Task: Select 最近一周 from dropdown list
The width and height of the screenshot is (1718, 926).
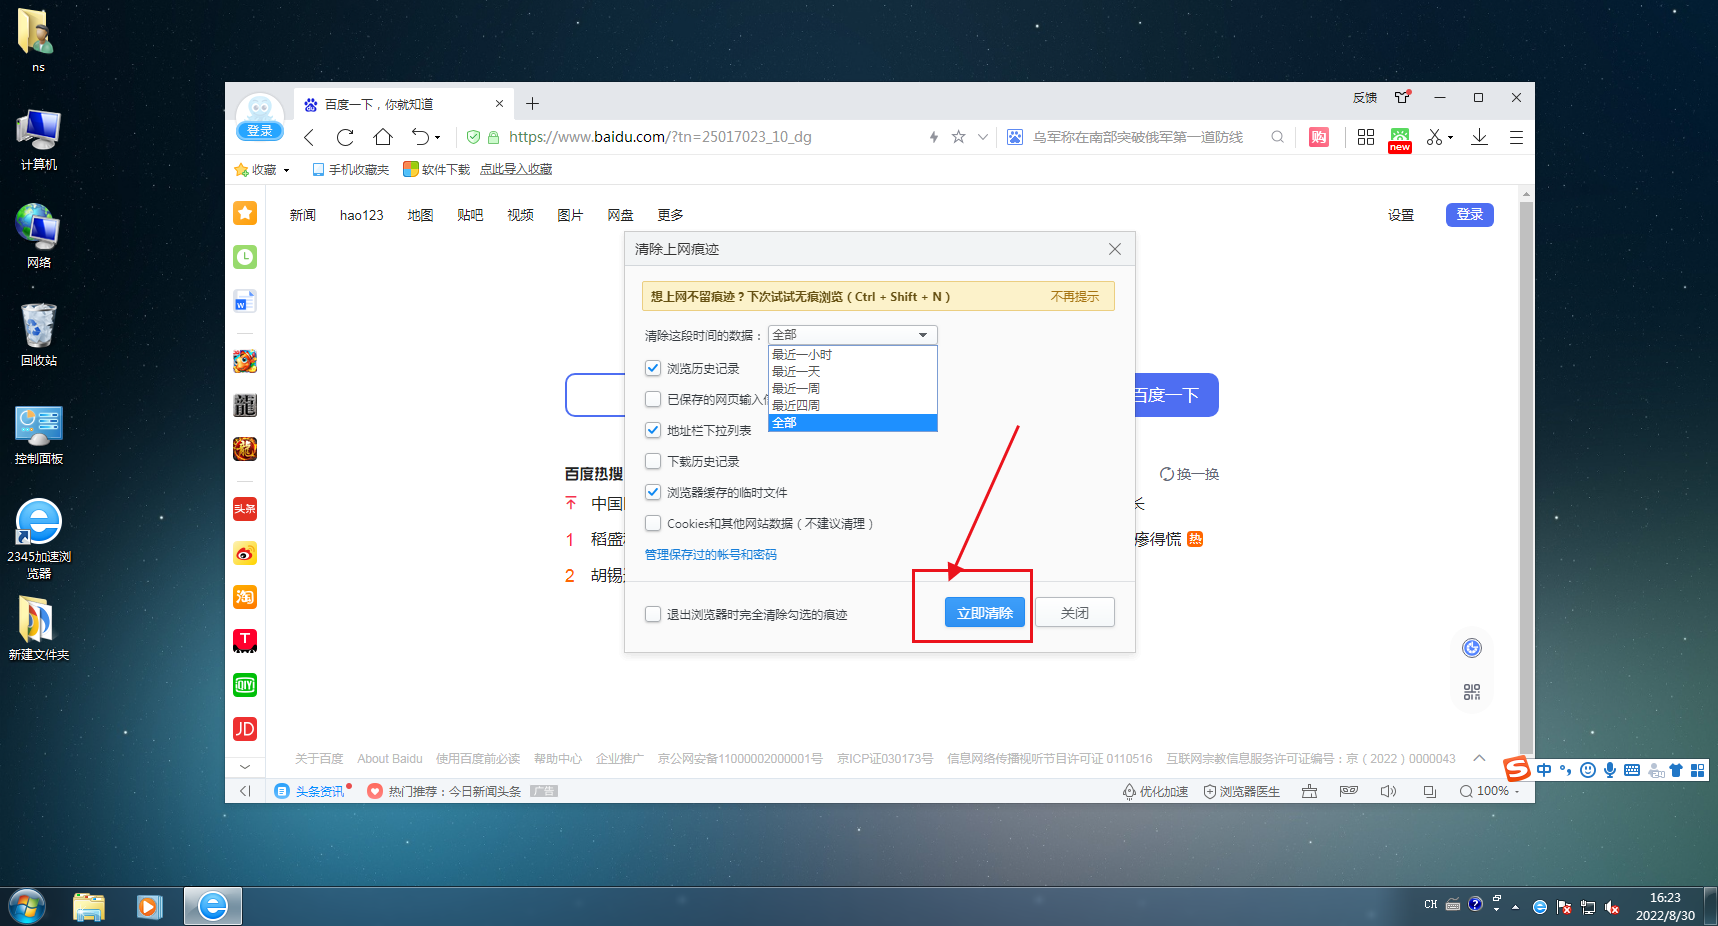Action: (x=853, y=389)
